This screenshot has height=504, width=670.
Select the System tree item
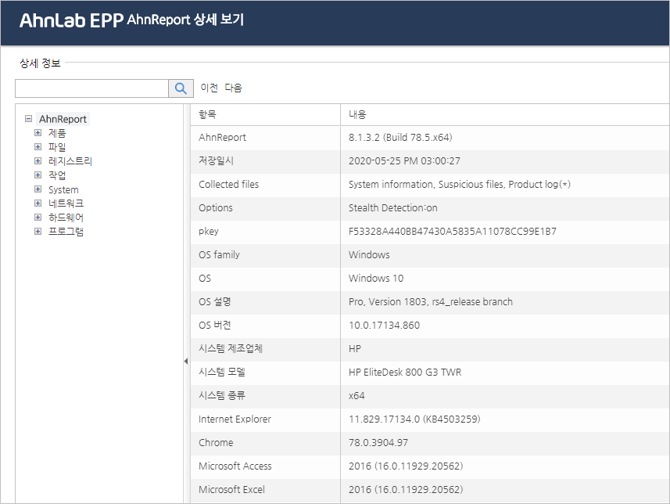pyautogui.click(x=63, y=189)
